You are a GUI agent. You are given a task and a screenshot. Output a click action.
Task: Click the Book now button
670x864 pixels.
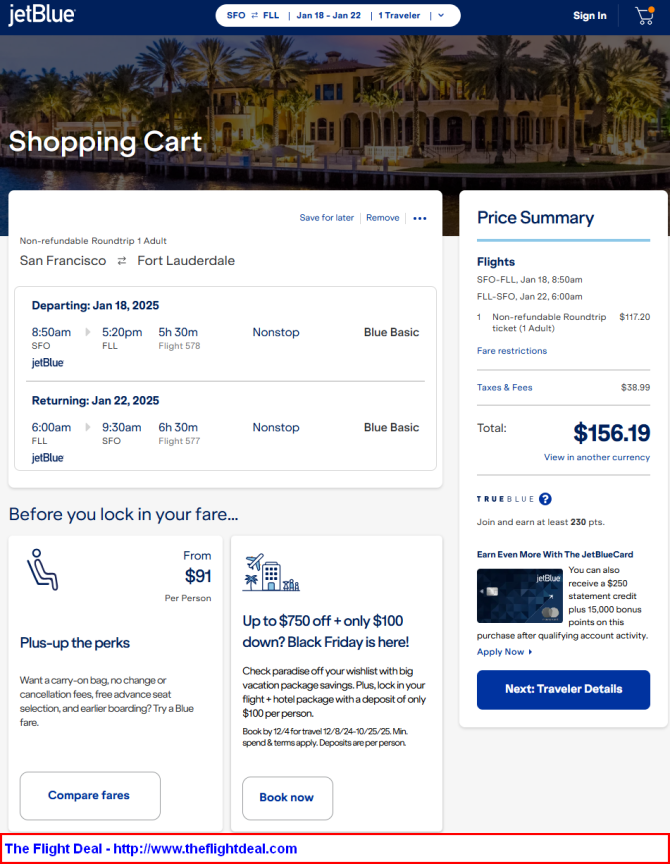point(287,798)
